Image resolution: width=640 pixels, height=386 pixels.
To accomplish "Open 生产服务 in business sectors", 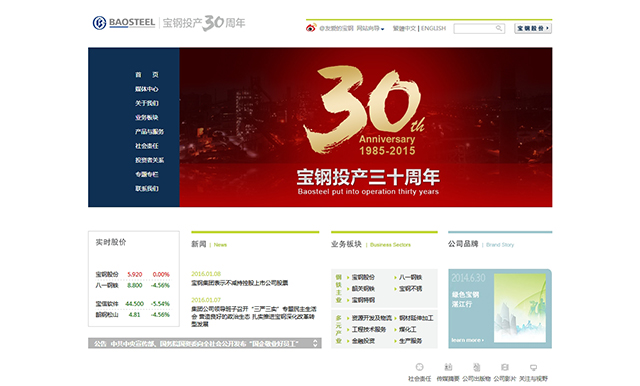I will (x=410, y=341).
